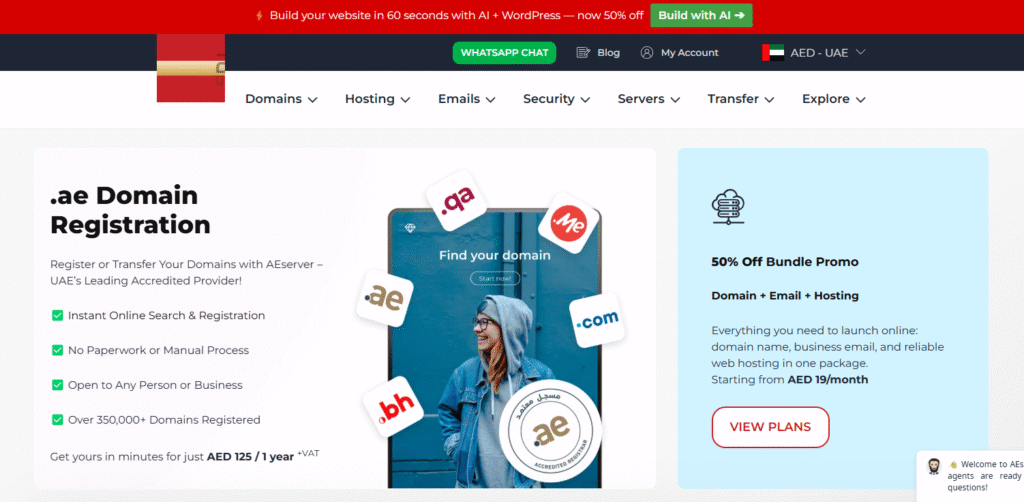Select the .com domain tile

pos(598,319)
